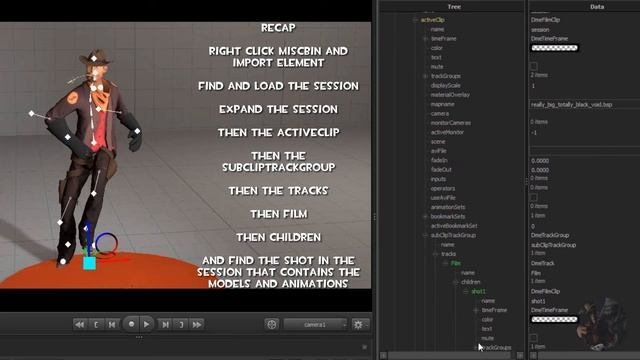Image resolution: width=640 pixels, height=360 pixels.
Task: Edit the mapname value field
Action: (584, 104)
